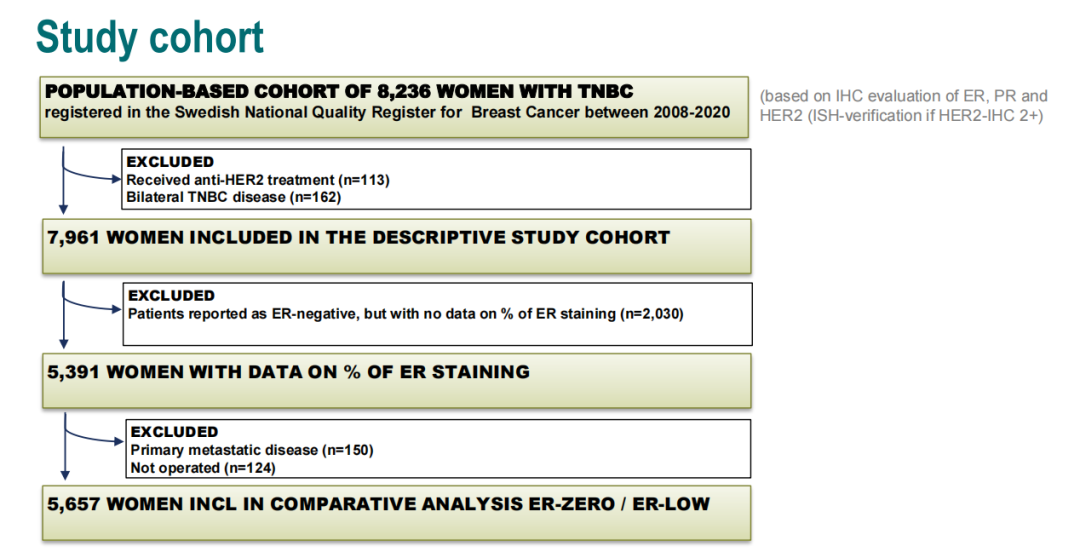Select the ER-negative patients exclusion line (n=2,030)
The image size is (1080, 552).
[x=406, y=313]
